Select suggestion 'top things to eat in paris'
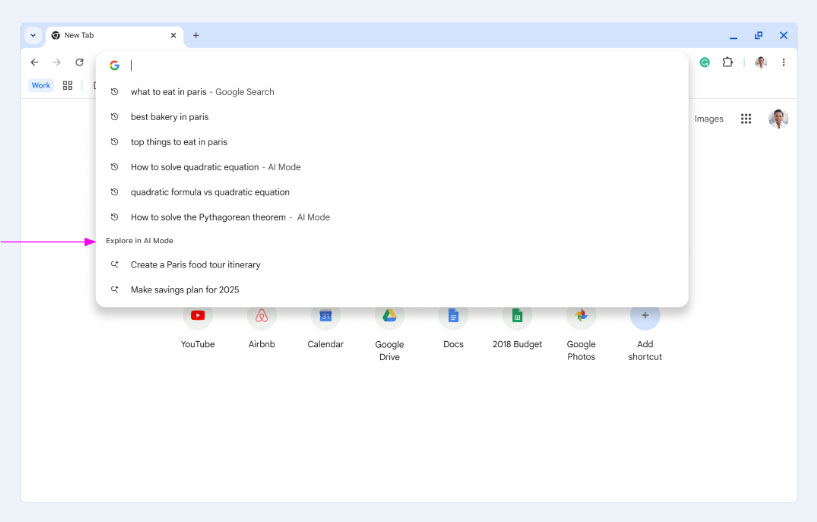 point(392,142)
